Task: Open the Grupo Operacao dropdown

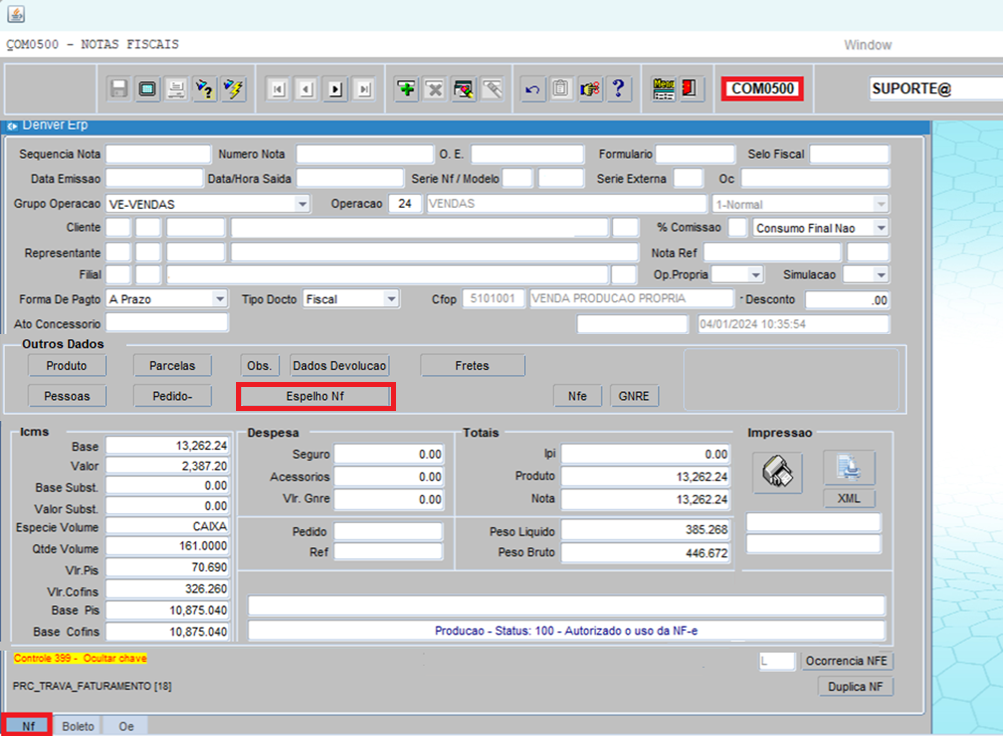Action: pos(302,204)
